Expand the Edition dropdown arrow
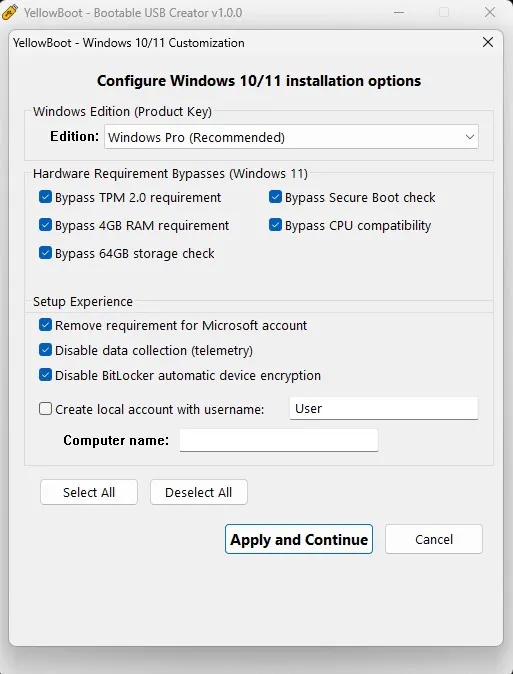Image resolution: width=513 pixels, height=674 pixels. point(470,137)
